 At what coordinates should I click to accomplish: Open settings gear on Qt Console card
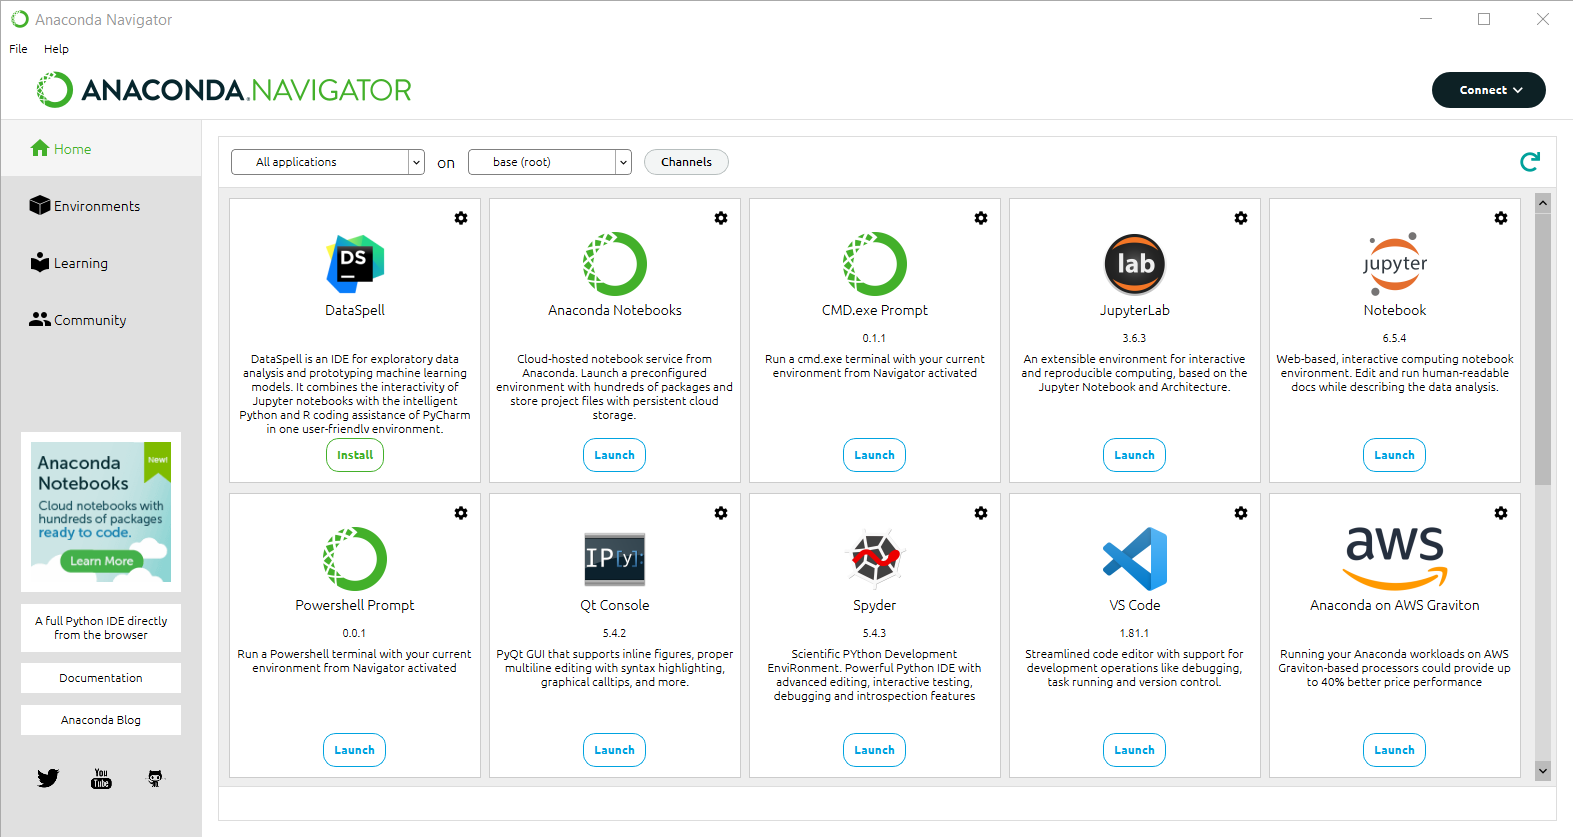[721, 513]
